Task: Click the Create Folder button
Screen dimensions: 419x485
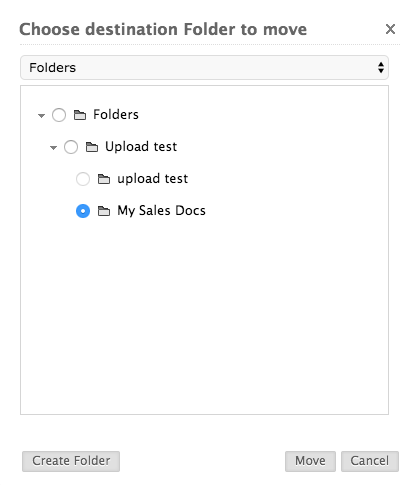Action: (71, 461)
